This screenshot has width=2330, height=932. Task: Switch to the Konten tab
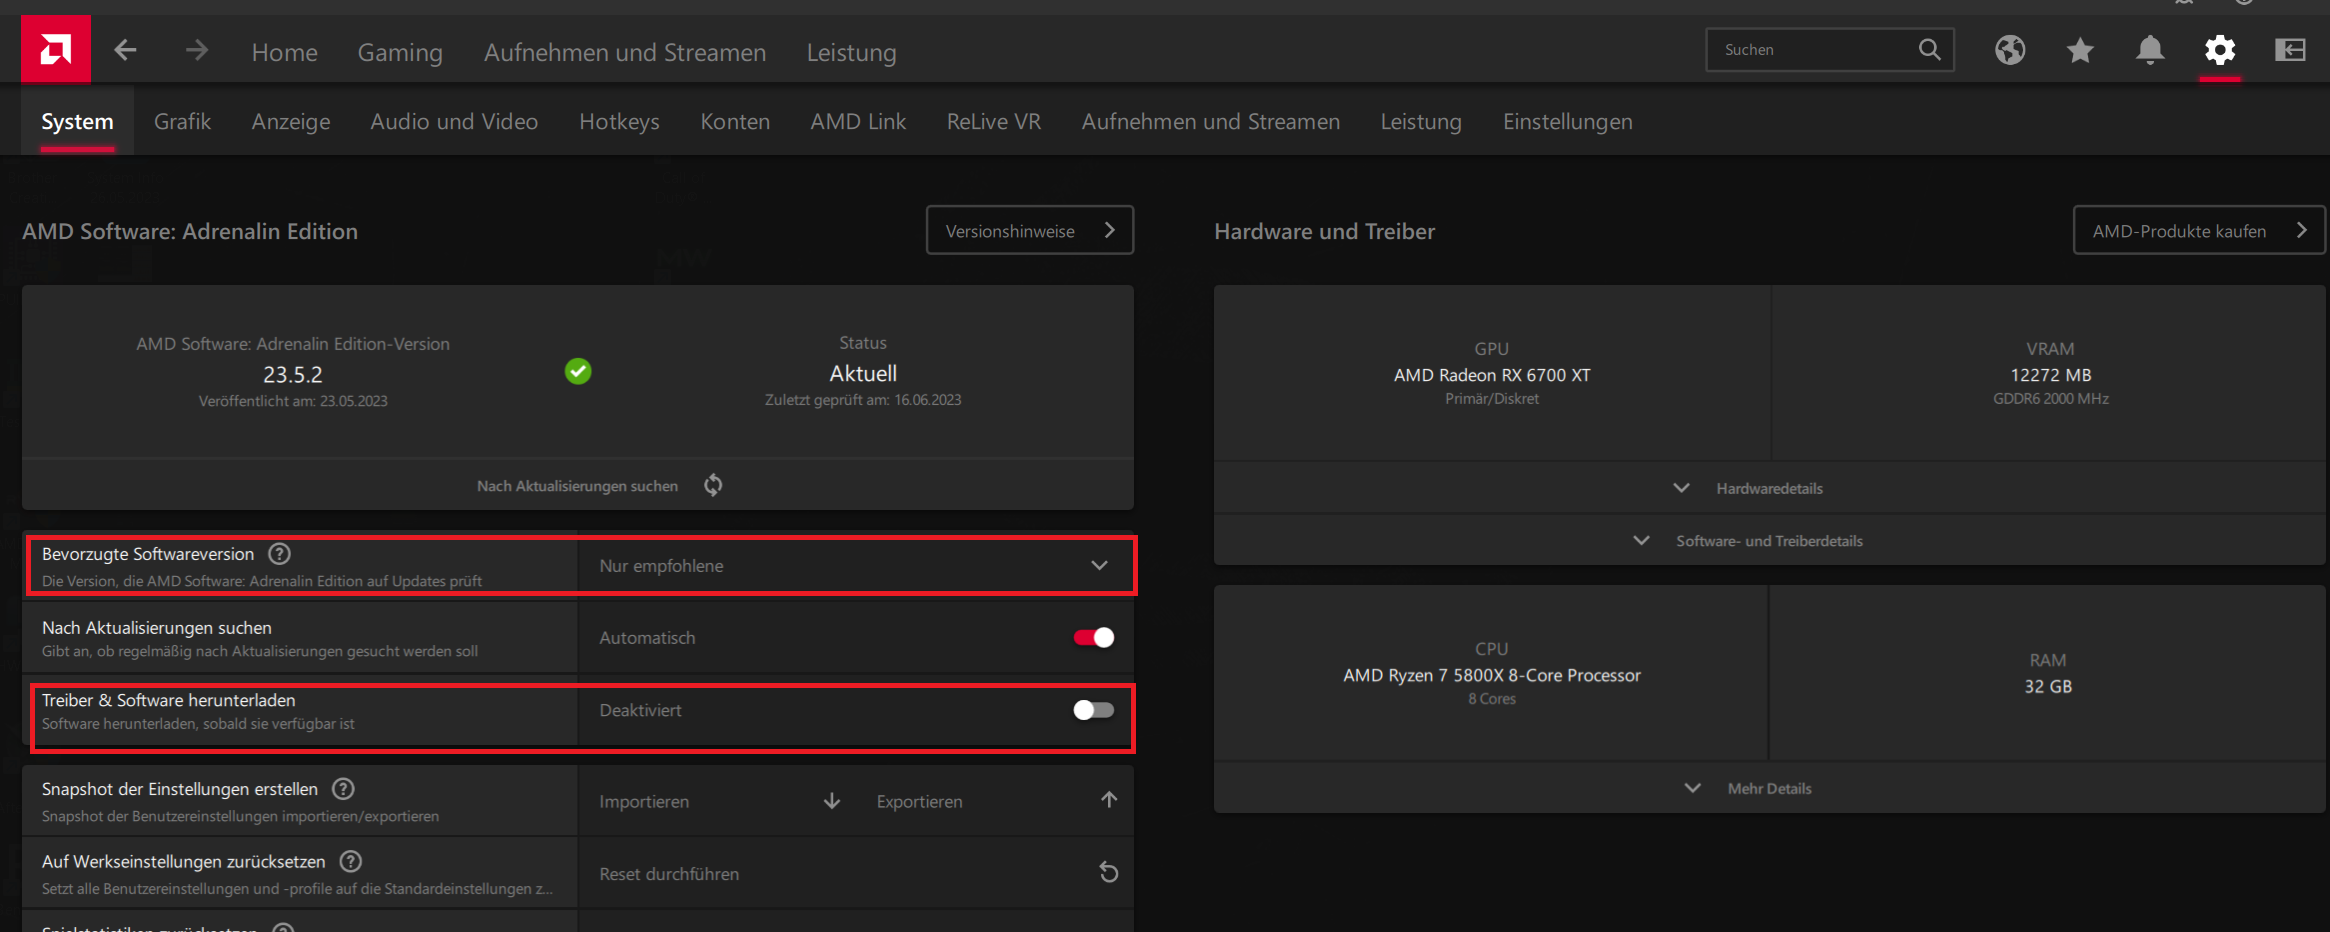pyautogui.click(x=735, y=121)
